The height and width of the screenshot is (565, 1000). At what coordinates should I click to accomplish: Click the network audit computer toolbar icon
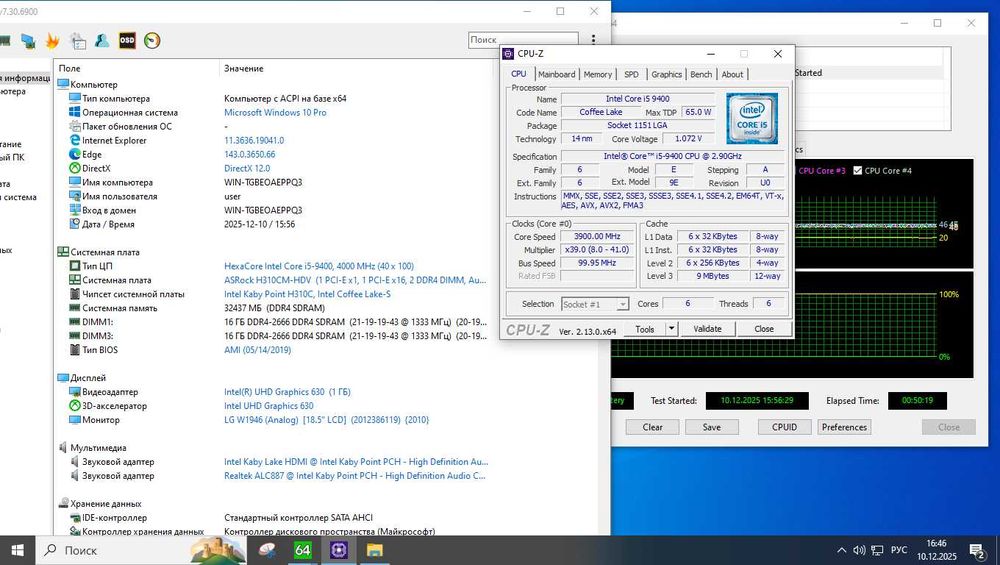[x=27, y=41]
